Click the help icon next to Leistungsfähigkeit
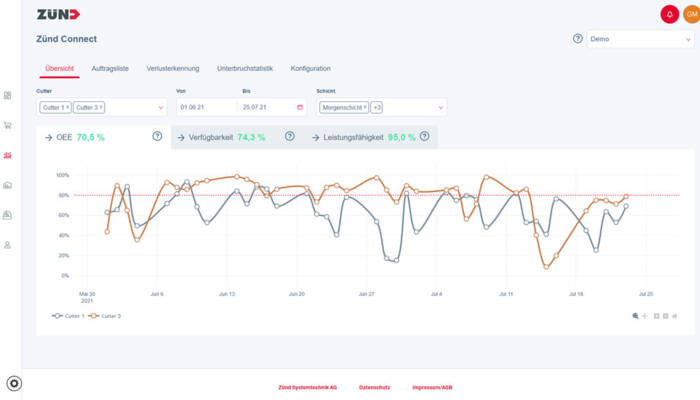 point(425,136)
